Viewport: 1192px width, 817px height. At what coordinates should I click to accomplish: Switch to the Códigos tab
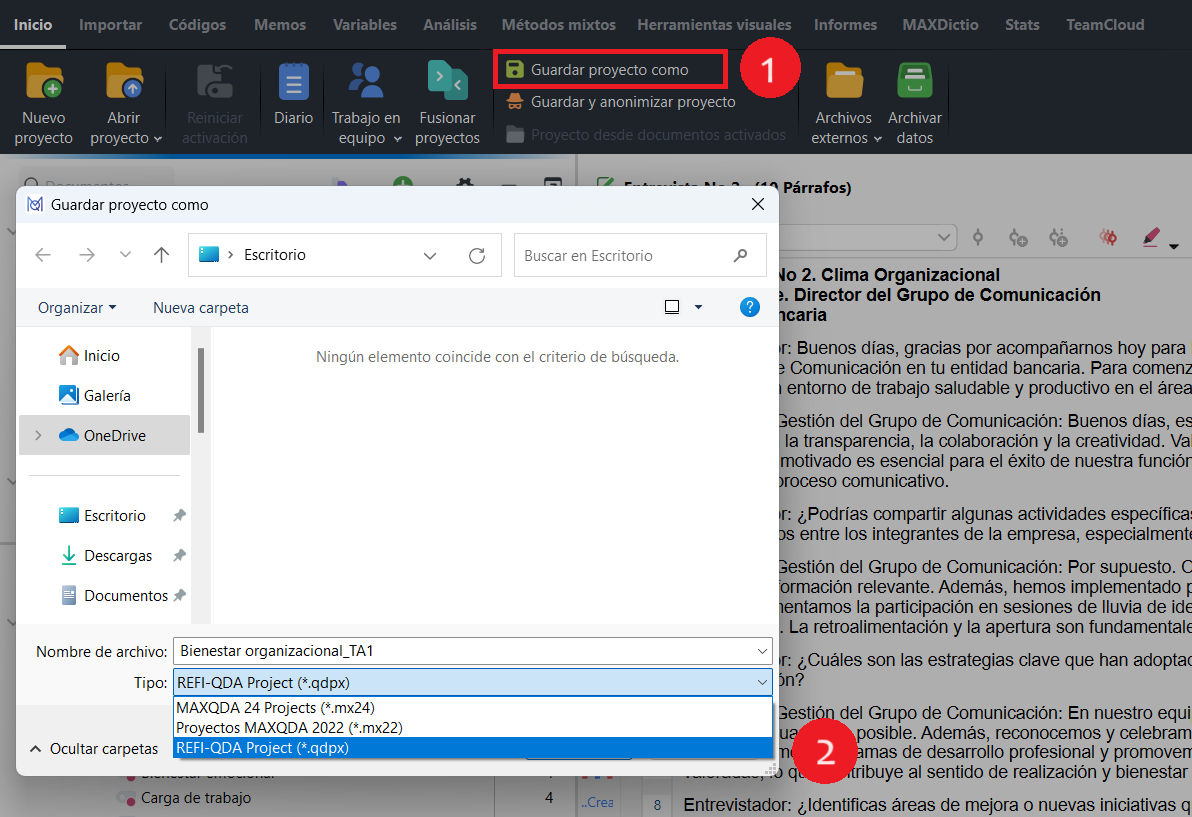pyautogui.click(x=198, y=24)
